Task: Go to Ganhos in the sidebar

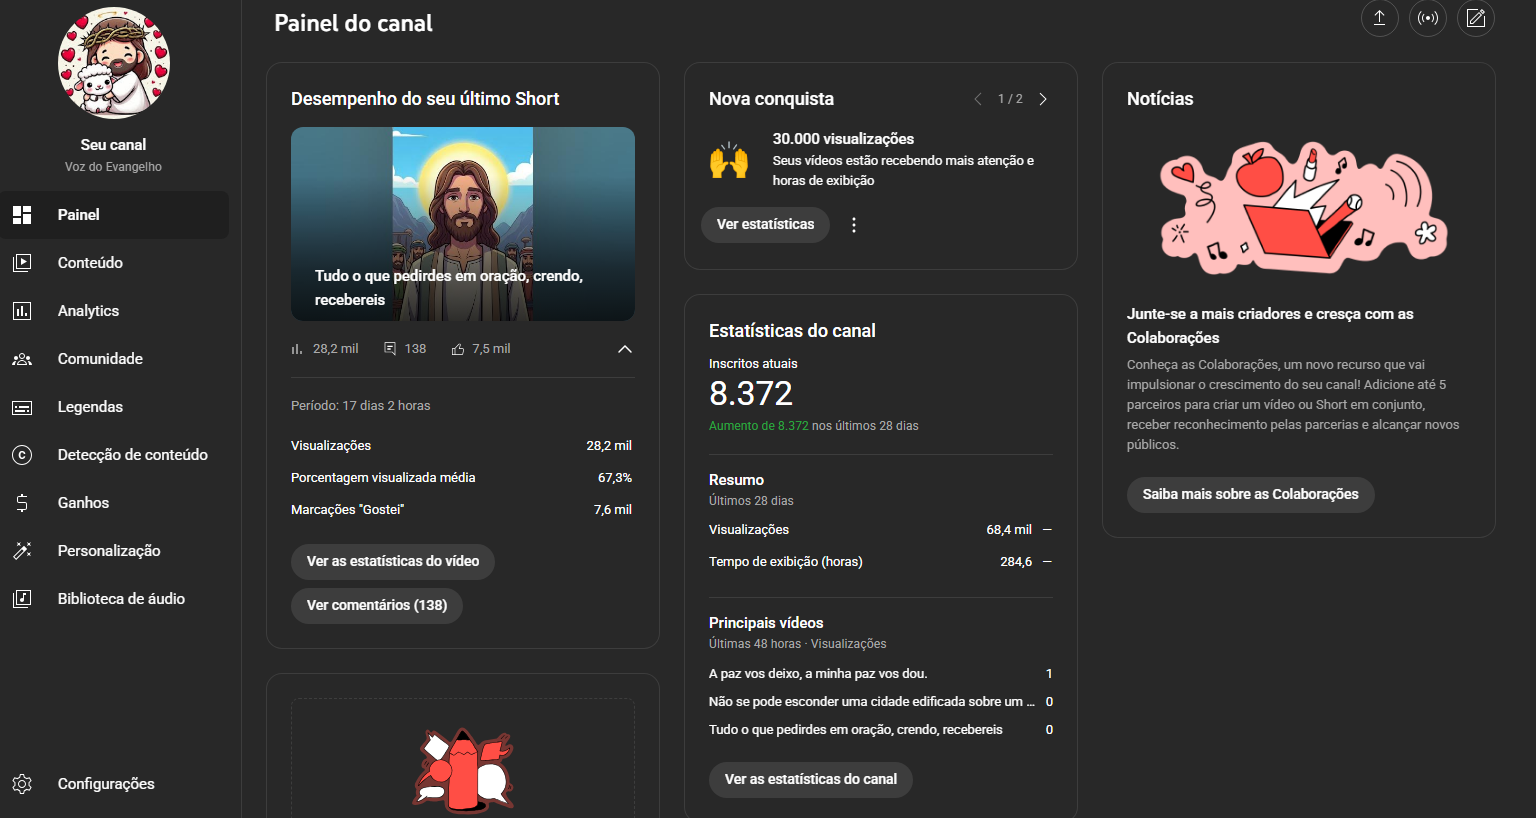Action: coord(83,503)
